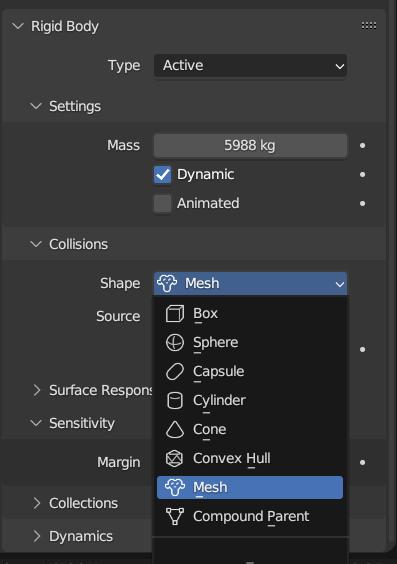Image resolution: width=397 pixels, height=564 pixels.
Task: Disable the Dynamic checkbox
Action: [163, 174]
